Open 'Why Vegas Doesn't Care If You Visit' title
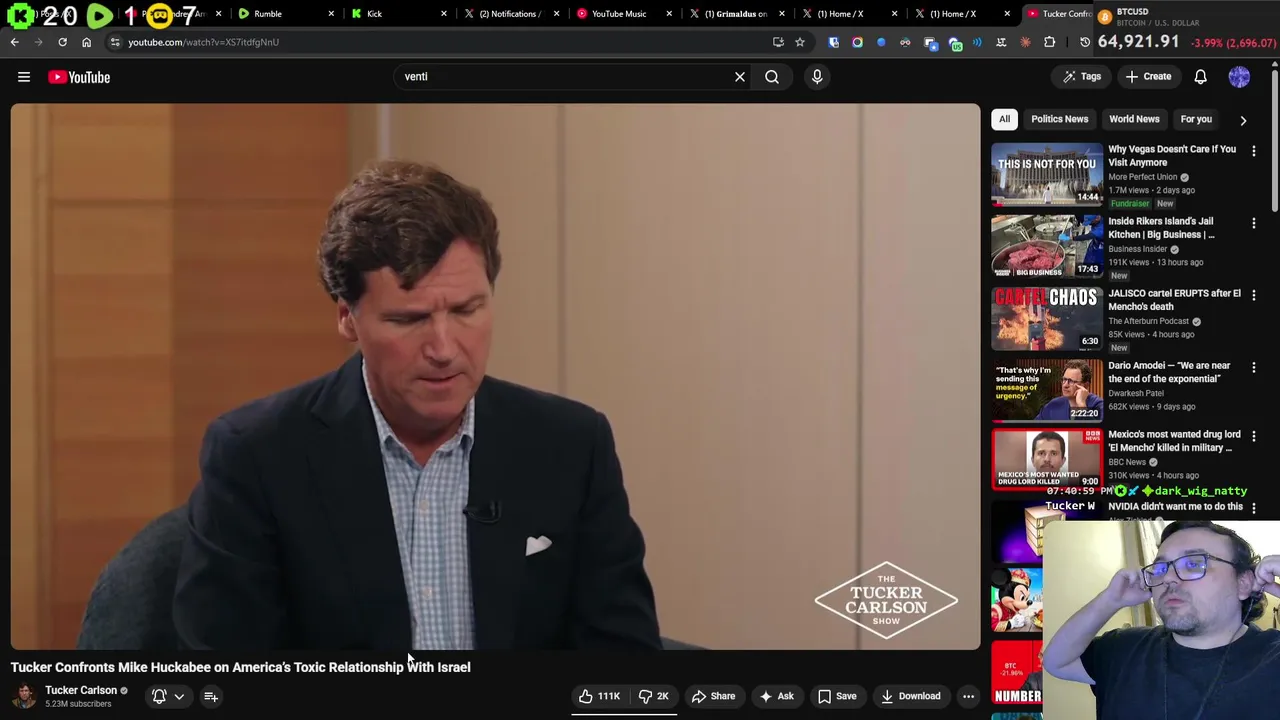 coord(1172,156)
